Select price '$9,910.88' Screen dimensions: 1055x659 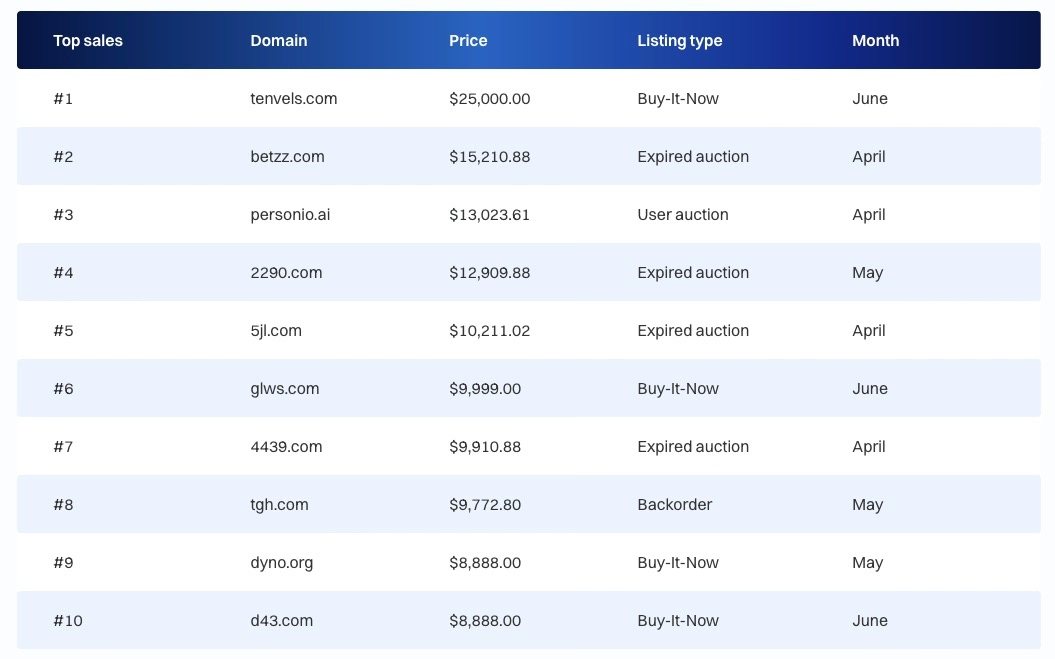pos(484,446)
